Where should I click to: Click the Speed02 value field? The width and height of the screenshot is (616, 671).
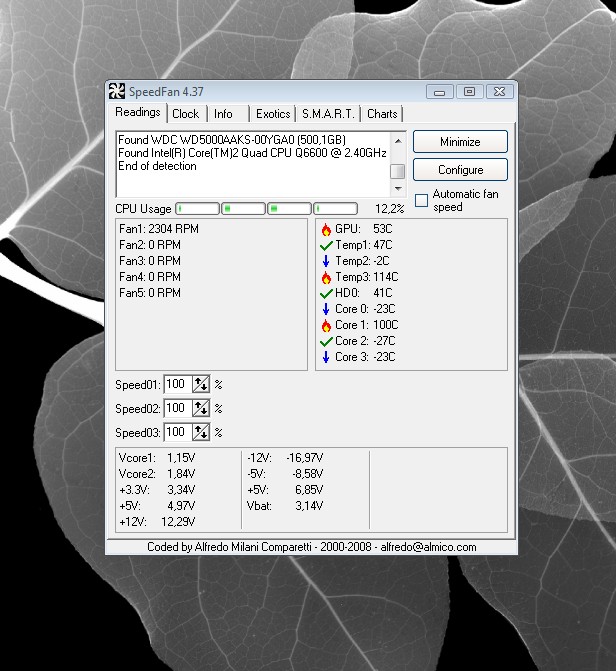pos(178,408)
